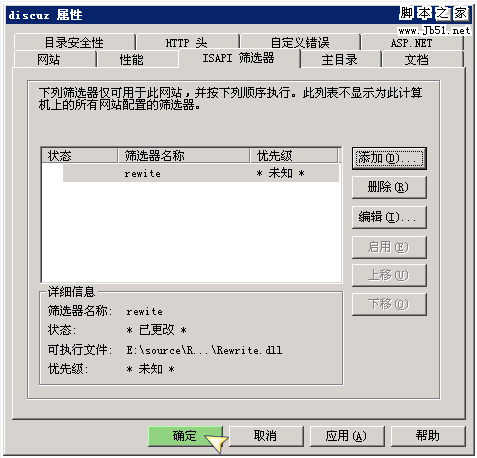This screenshot has height=458, width=477.
Task: Click the 添加(D)... button
Action: click(x=389, y=158)
